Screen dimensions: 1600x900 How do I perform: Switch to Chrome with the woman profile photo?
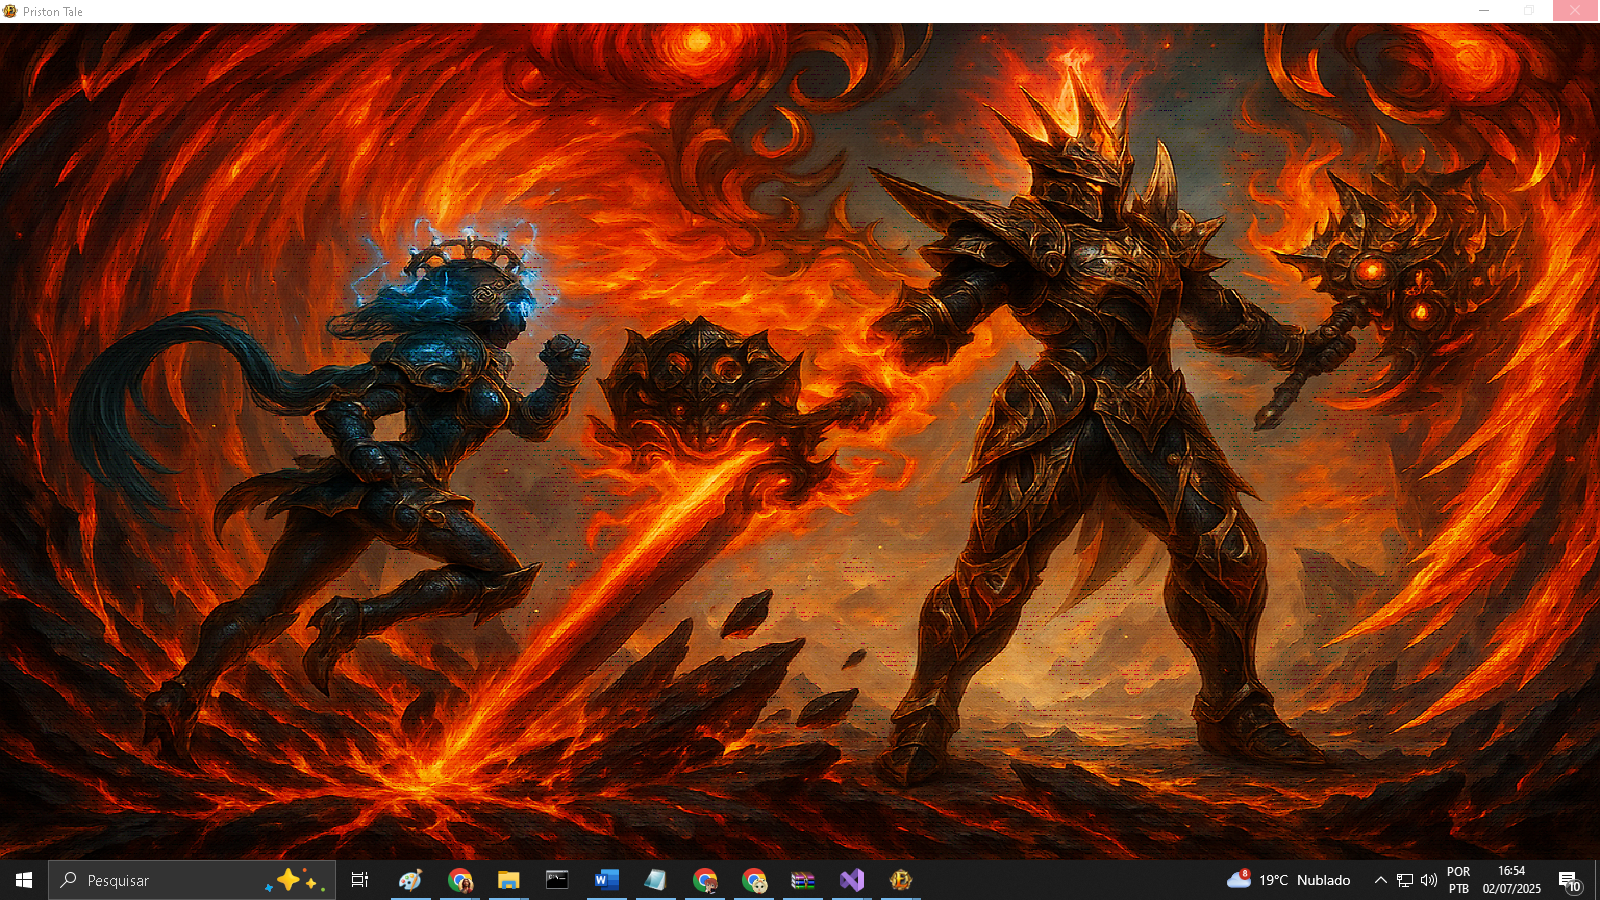pyautogui.click(x=460, y=880)
